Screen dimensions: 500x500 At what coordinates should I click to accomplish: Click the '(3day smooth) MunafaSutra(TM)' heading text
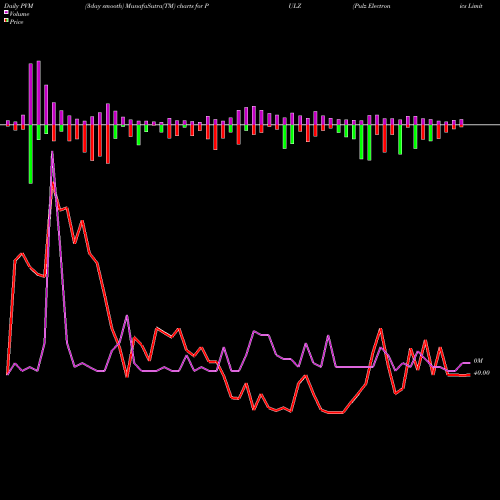coord(130,6)
